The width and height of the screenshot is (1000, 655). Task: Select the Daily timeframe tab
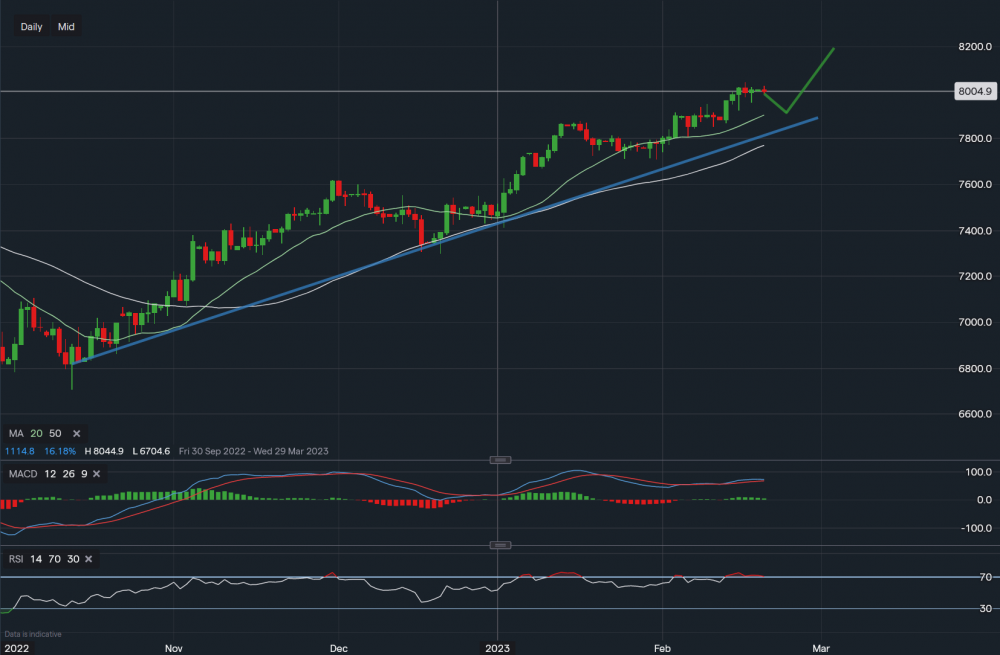(x=31, y=27)
